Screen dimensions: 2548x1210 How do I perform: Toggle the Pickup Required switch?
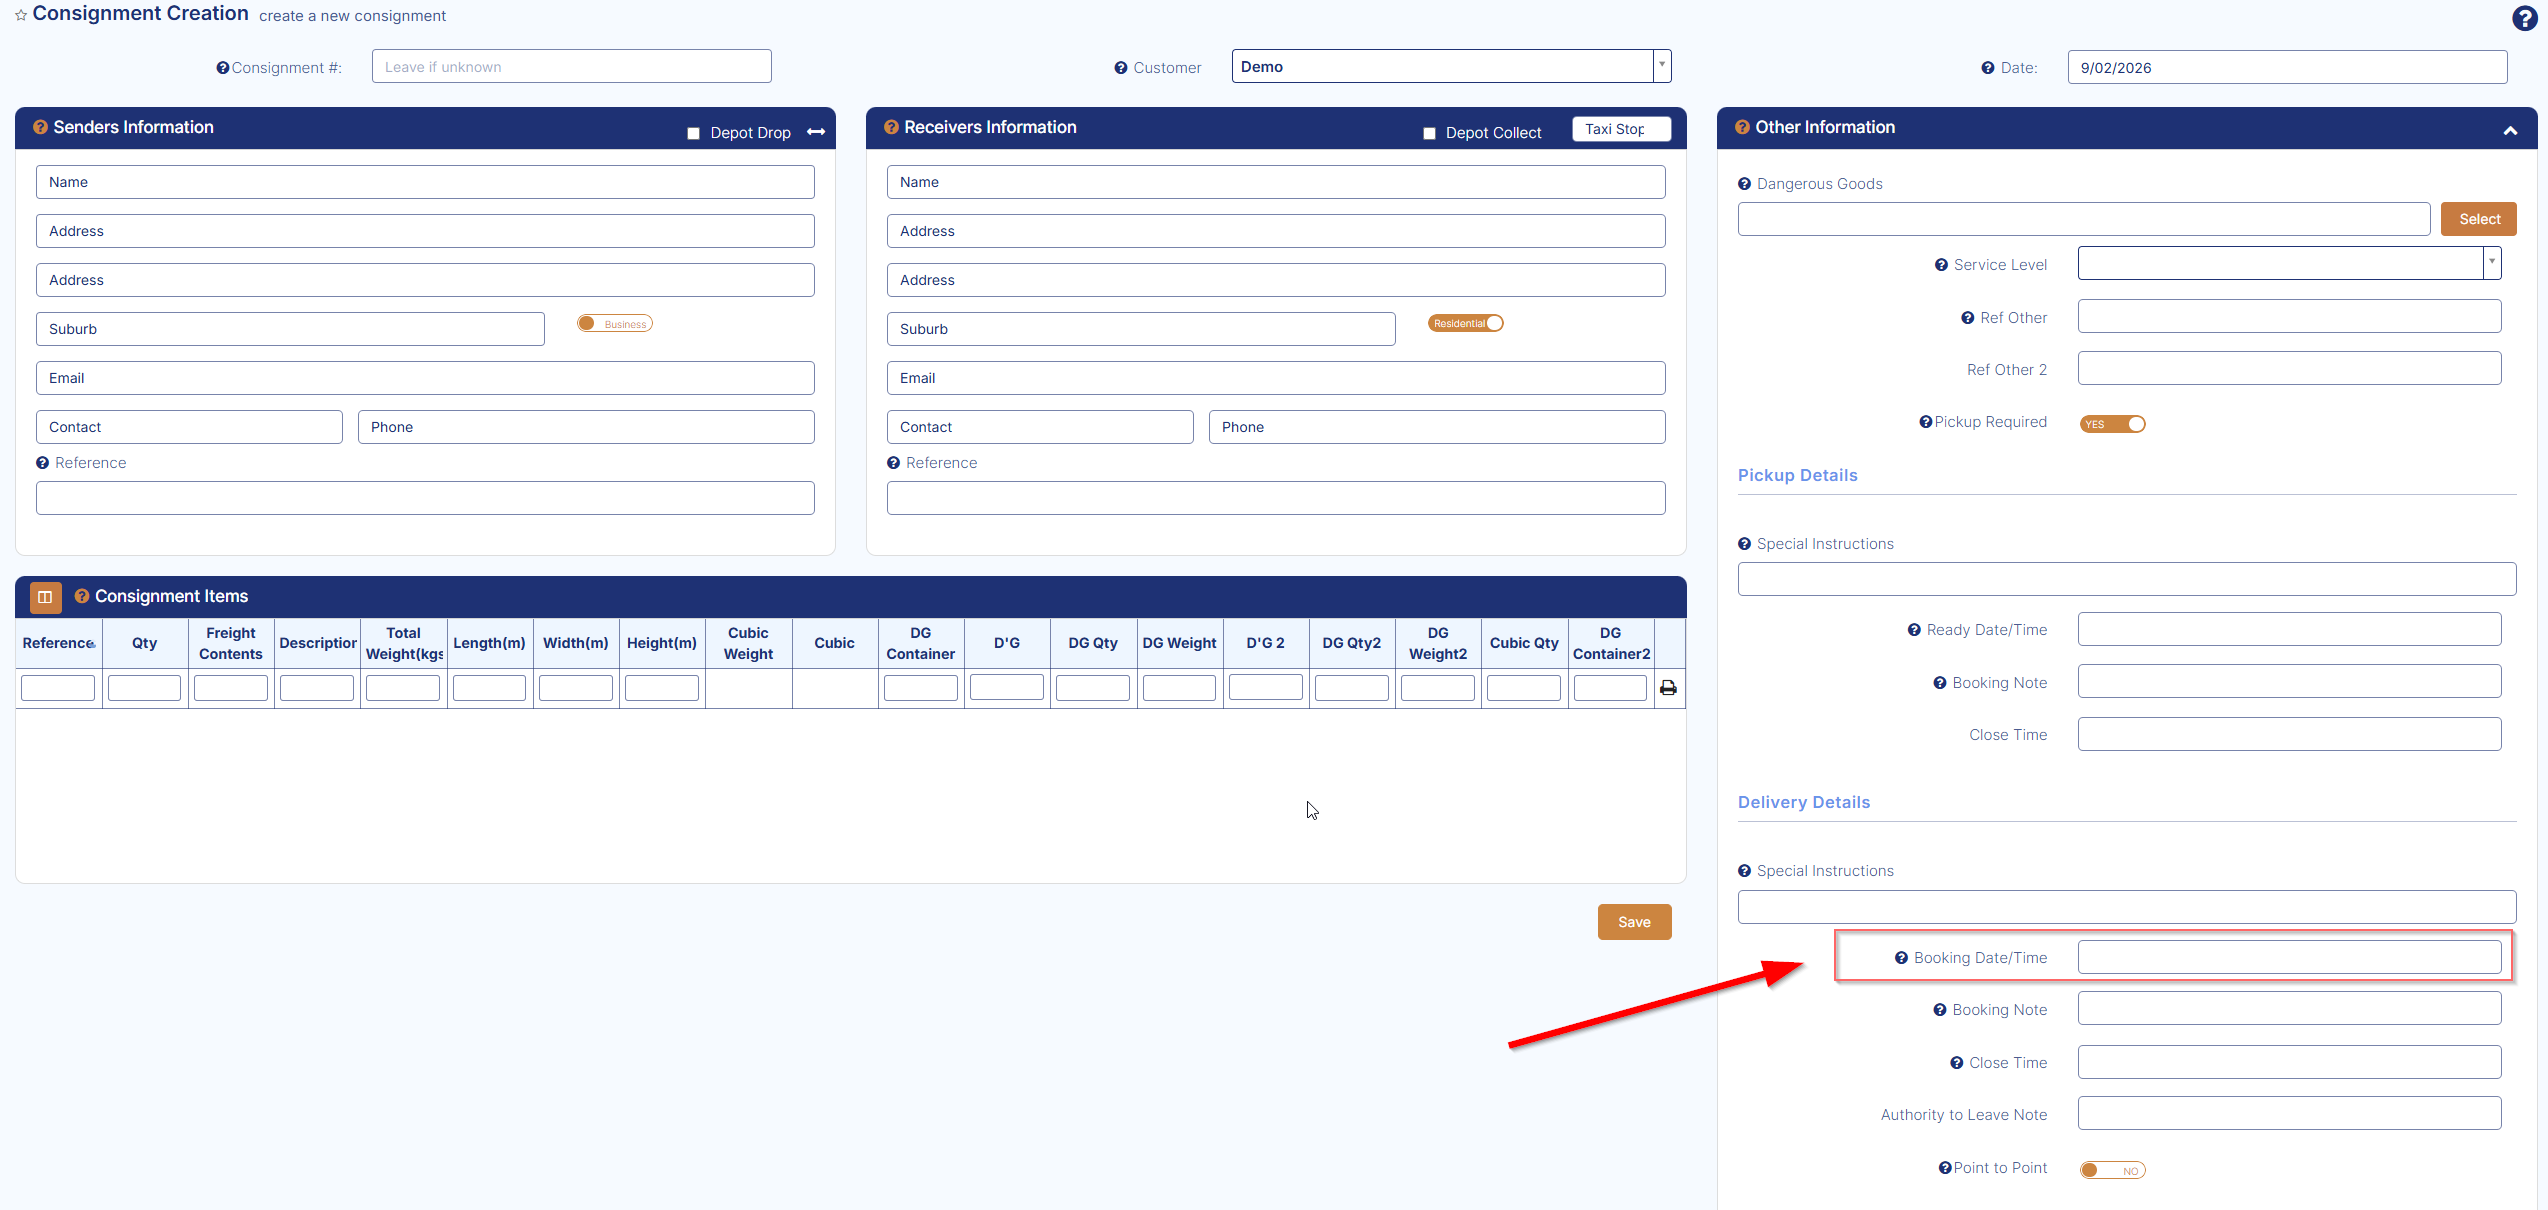click(2112, 424)
